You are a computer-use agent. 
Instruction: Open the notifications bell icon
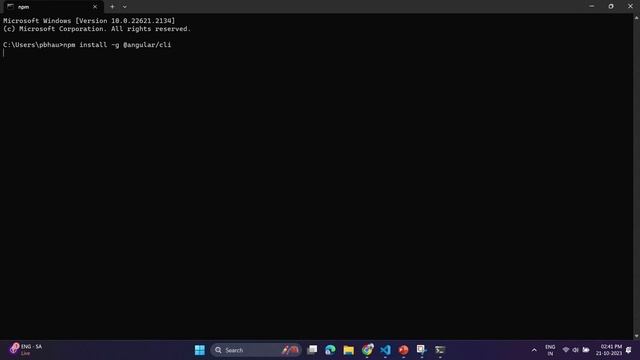point(629,350)
